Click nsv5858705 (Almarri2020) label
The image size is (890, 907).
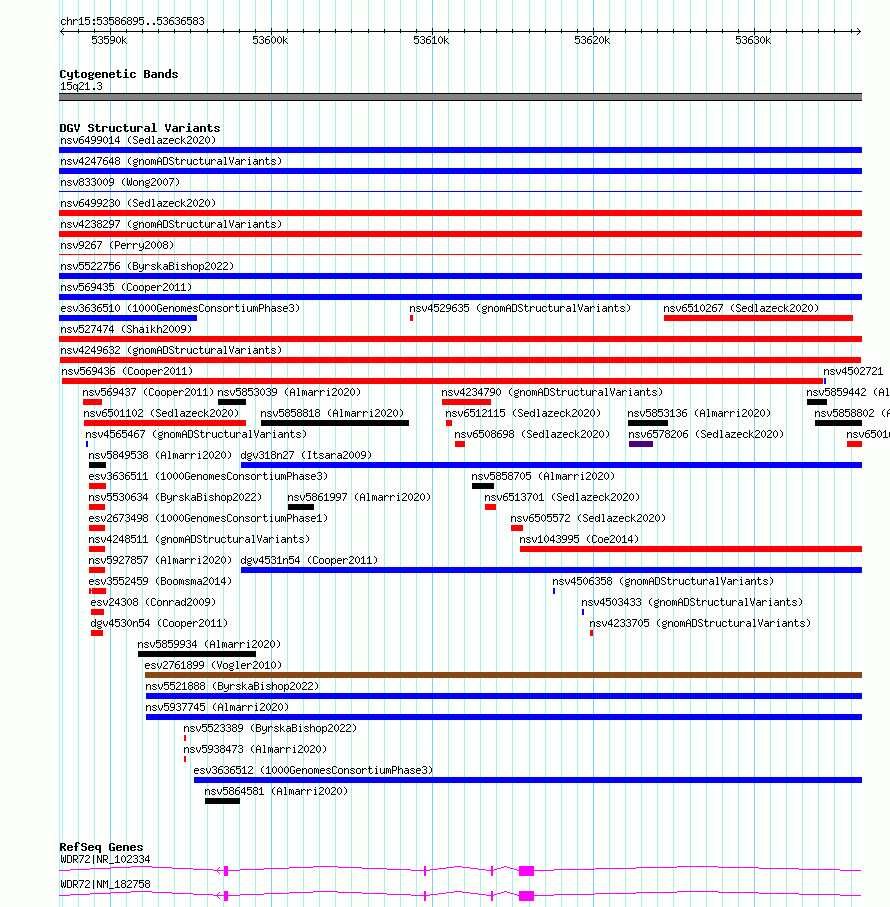click(543, 476)
